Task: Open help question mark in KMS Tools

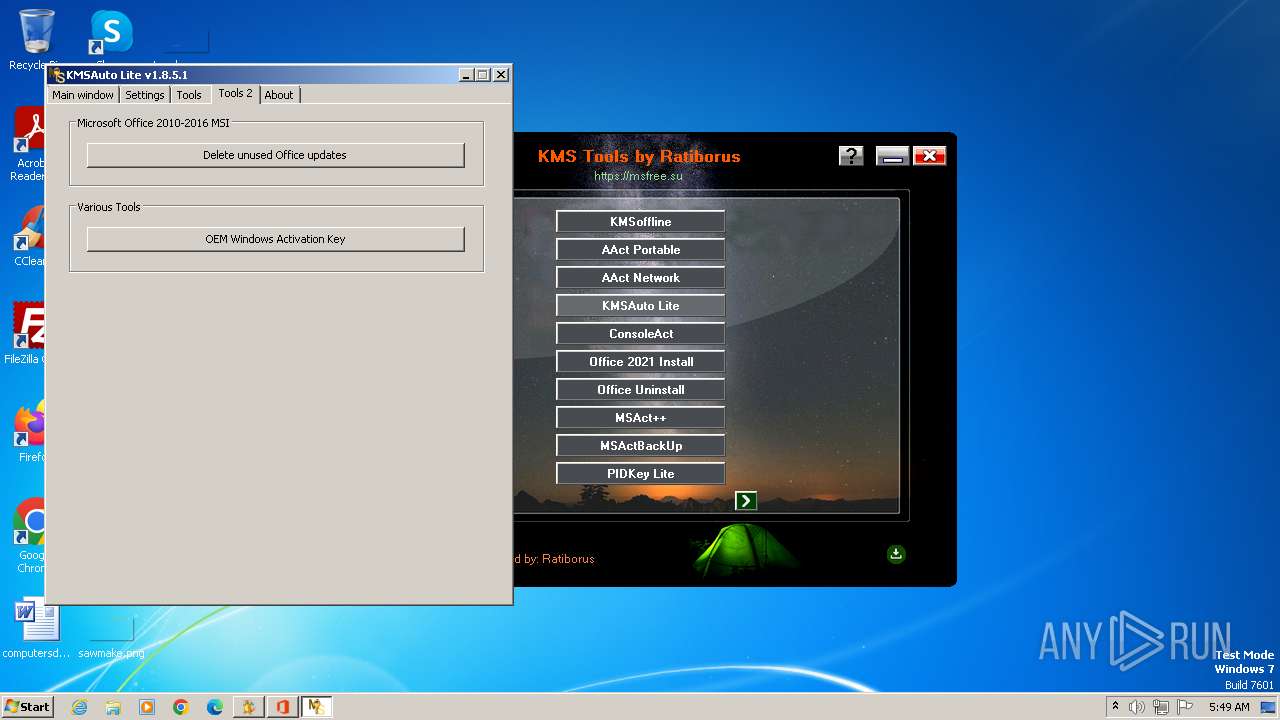Action: click(x=851, y=155)
